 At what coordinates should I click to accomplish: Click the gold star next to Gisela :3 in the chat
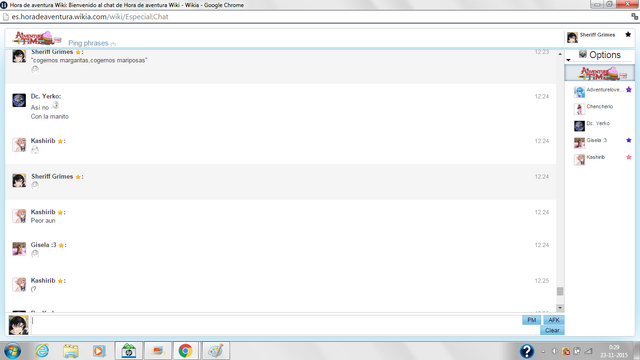coord(61,245)
